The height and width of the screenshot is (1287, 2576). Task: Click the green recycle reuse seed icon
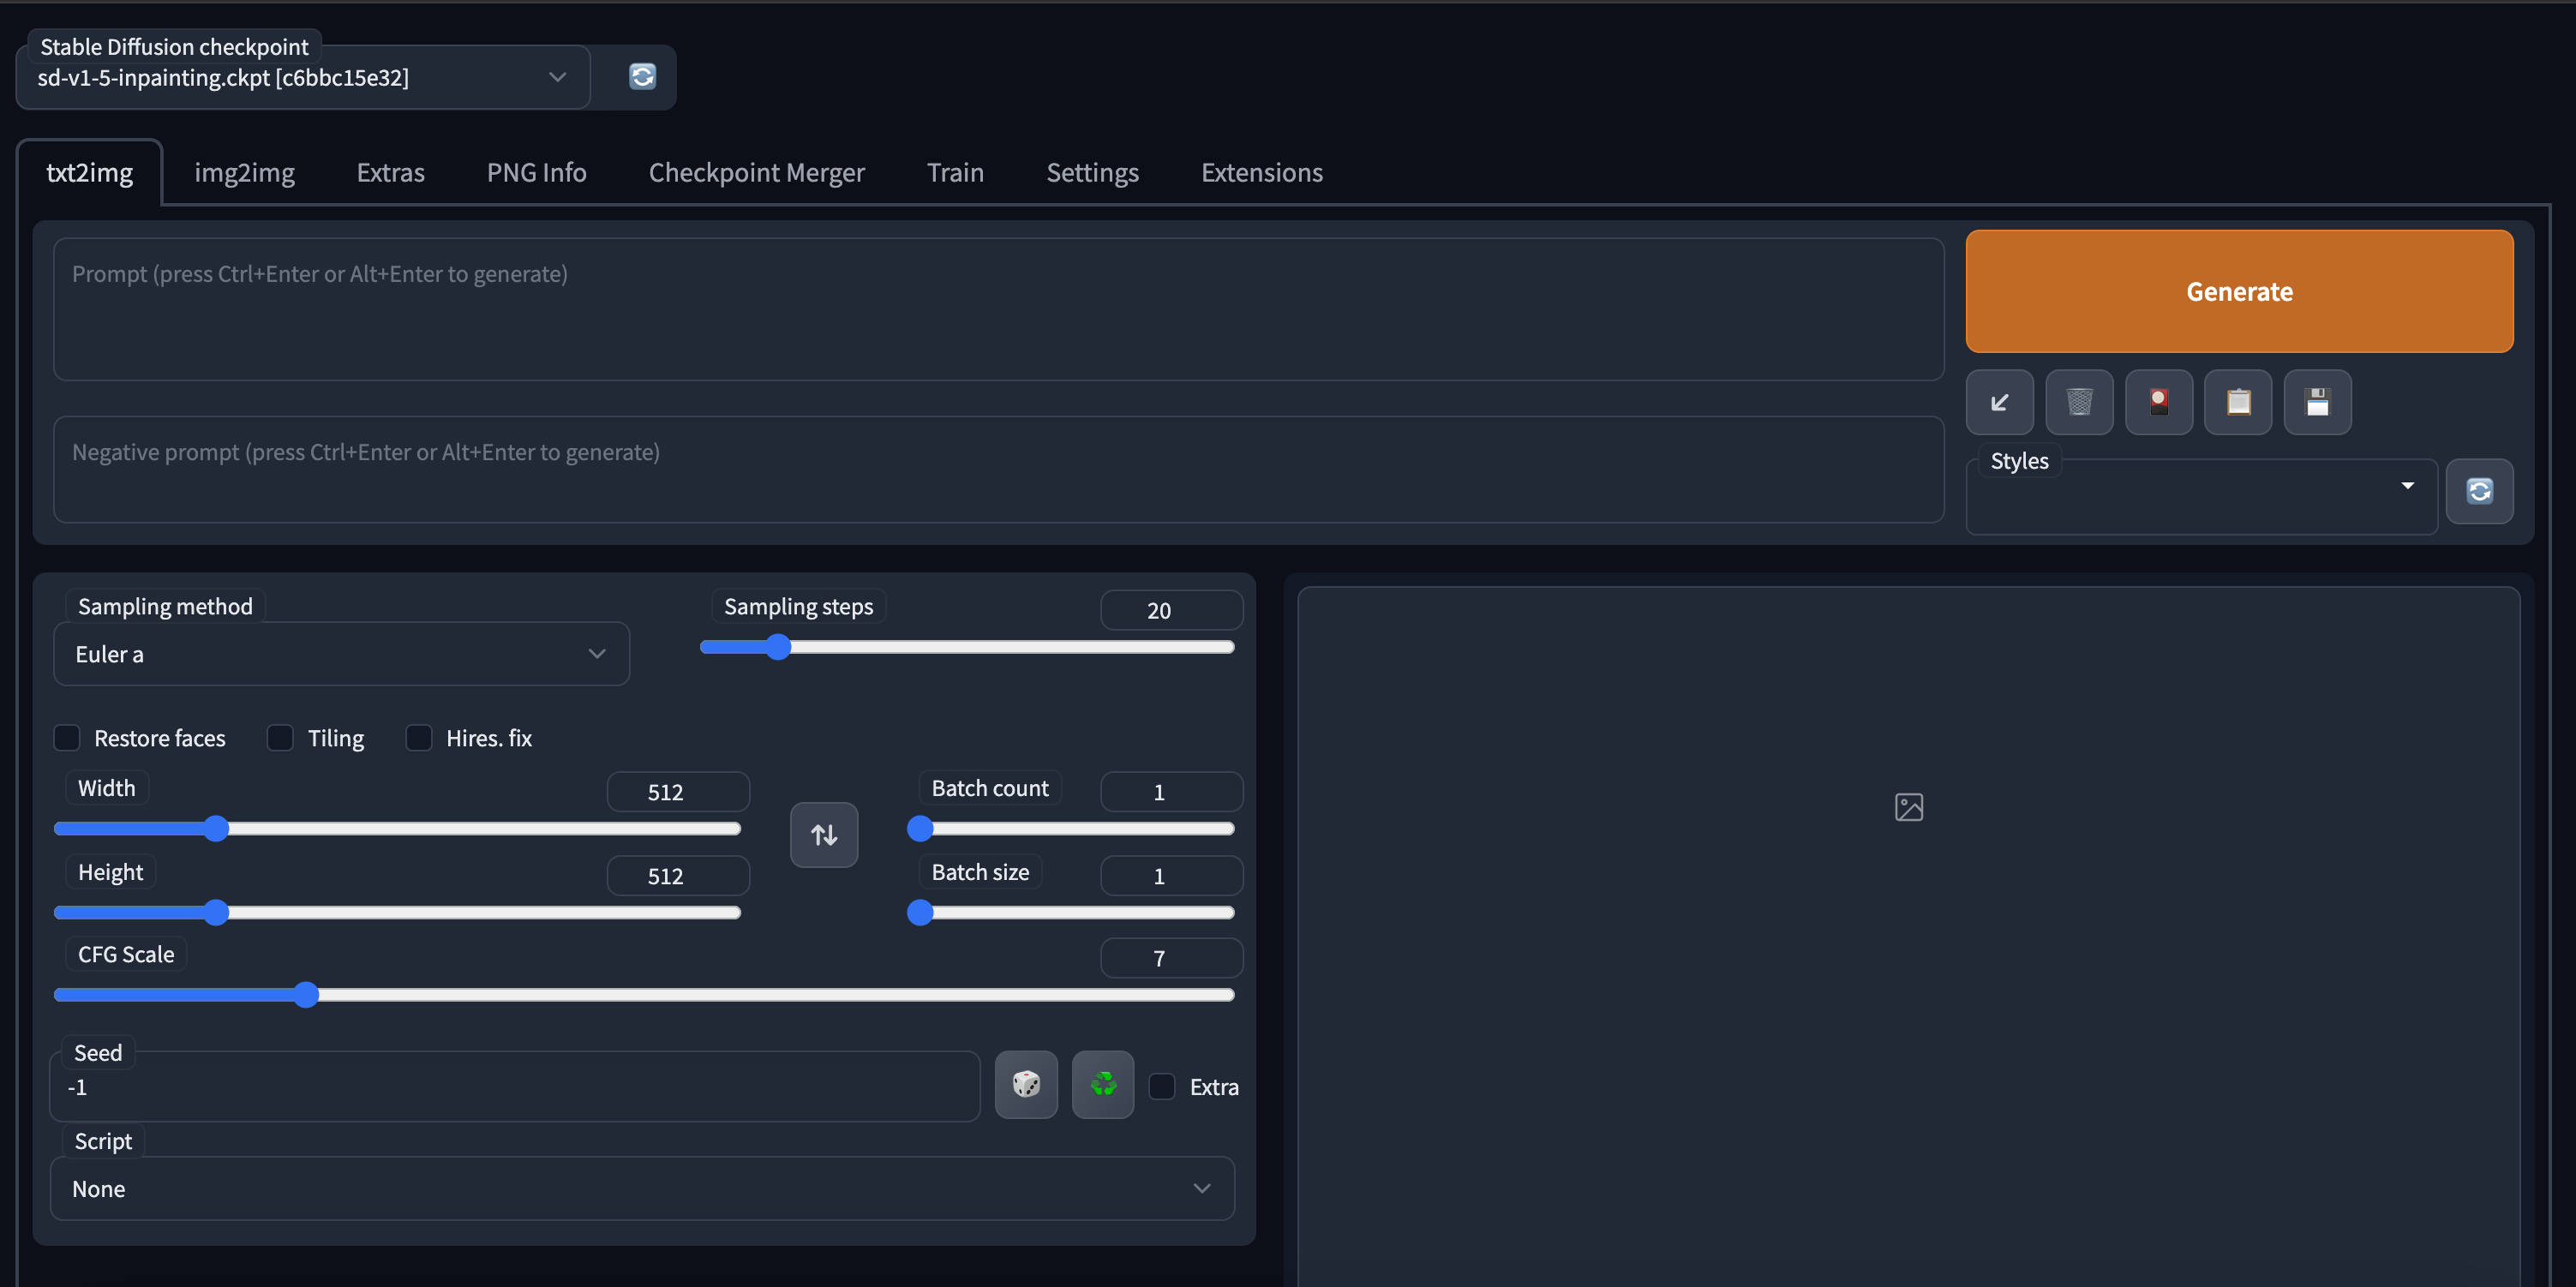coord(1103,1084)
